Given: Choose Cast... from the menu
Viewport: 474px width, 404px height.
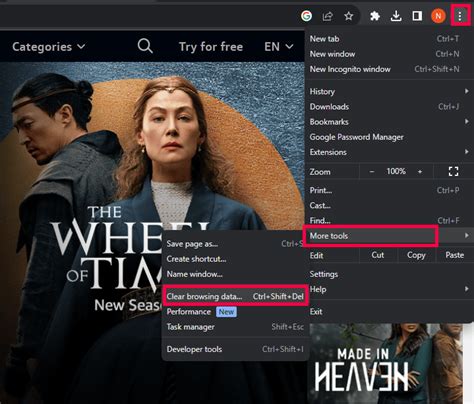Looking at the screenshot, I should (389, 205).
